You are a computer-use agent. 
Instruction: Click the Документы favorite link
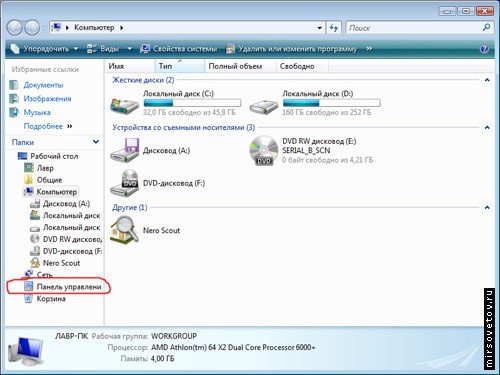43,85
